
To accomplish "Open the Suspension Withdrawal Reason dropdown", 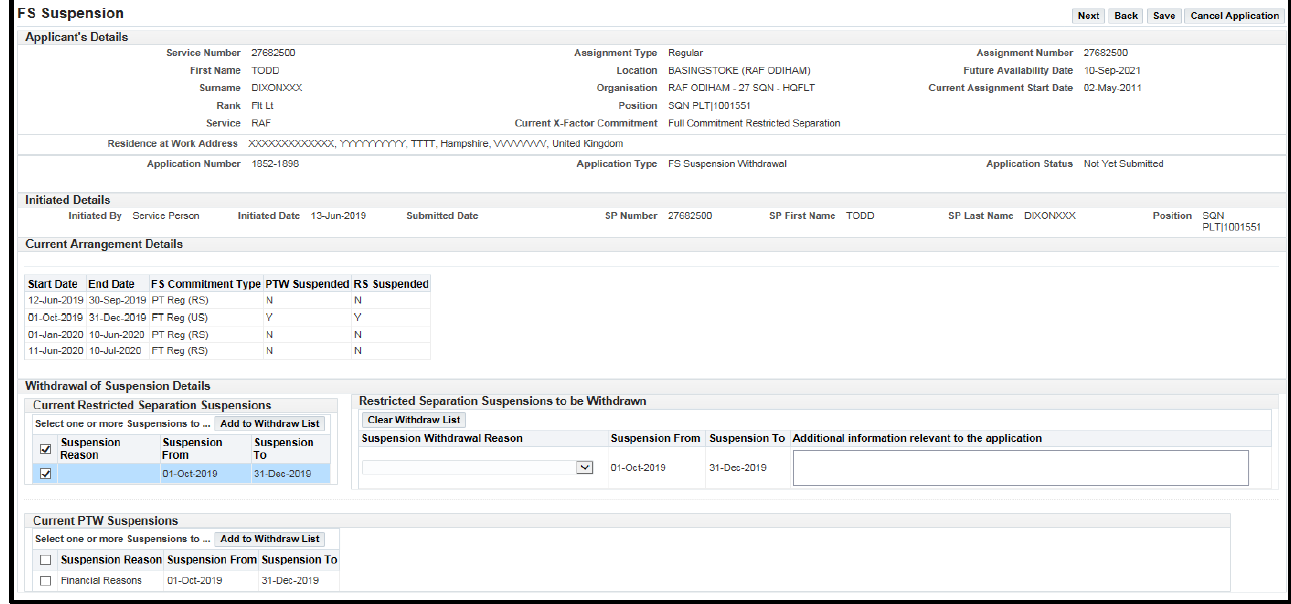I will (x=585, y=467).
